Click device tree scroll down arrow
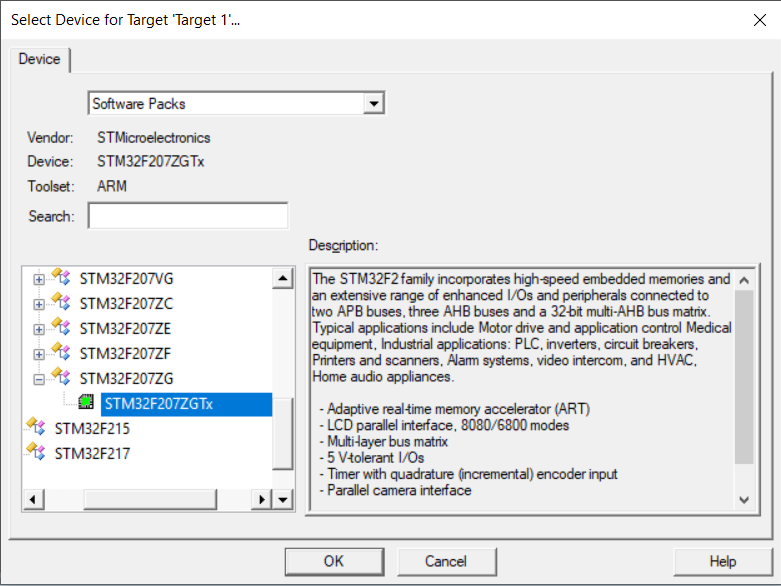This screenshot has width=781, height=586. 283,499
